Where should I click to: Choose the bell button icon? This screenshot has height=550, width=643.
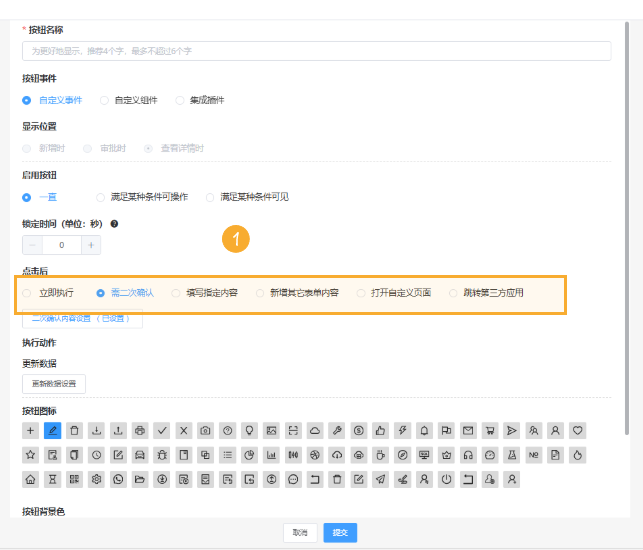pyautogui.click(x=424, y=431)
